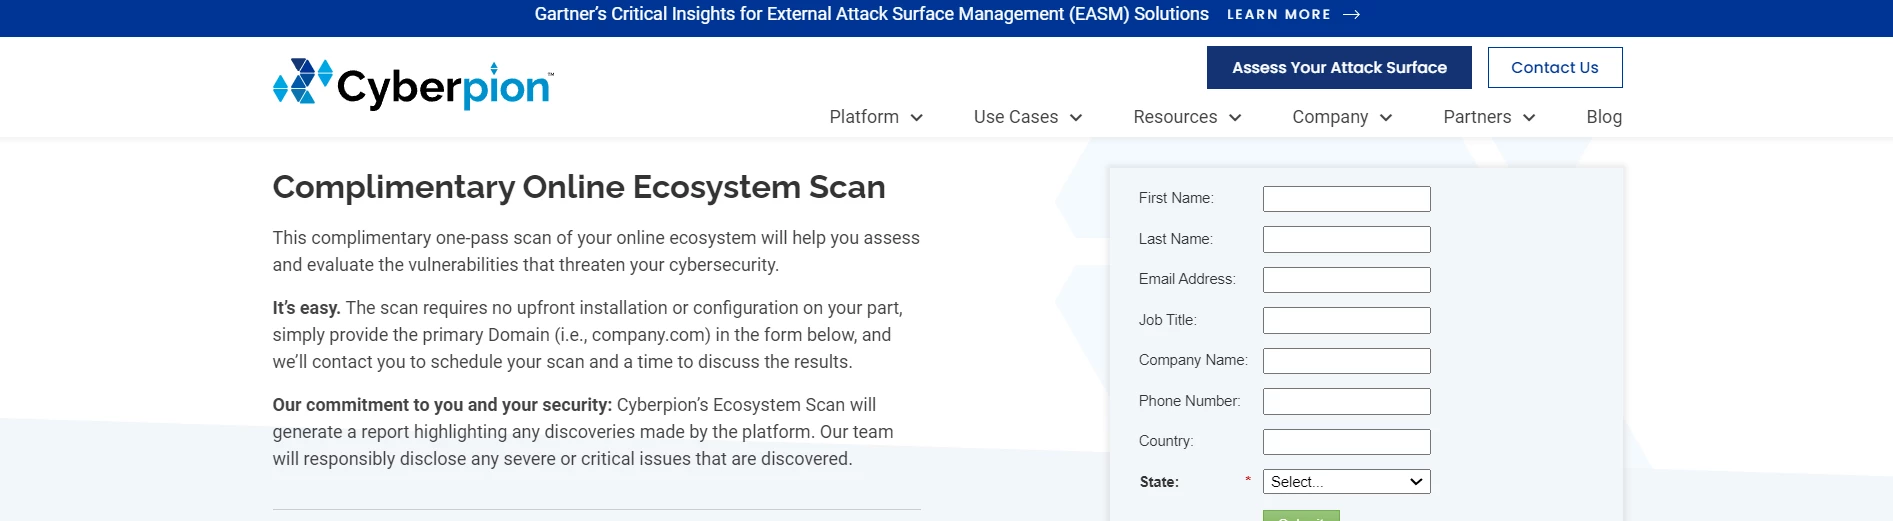The image size is (1893, 521).
Task: Click the 'State:' label
Action: 1159,482
